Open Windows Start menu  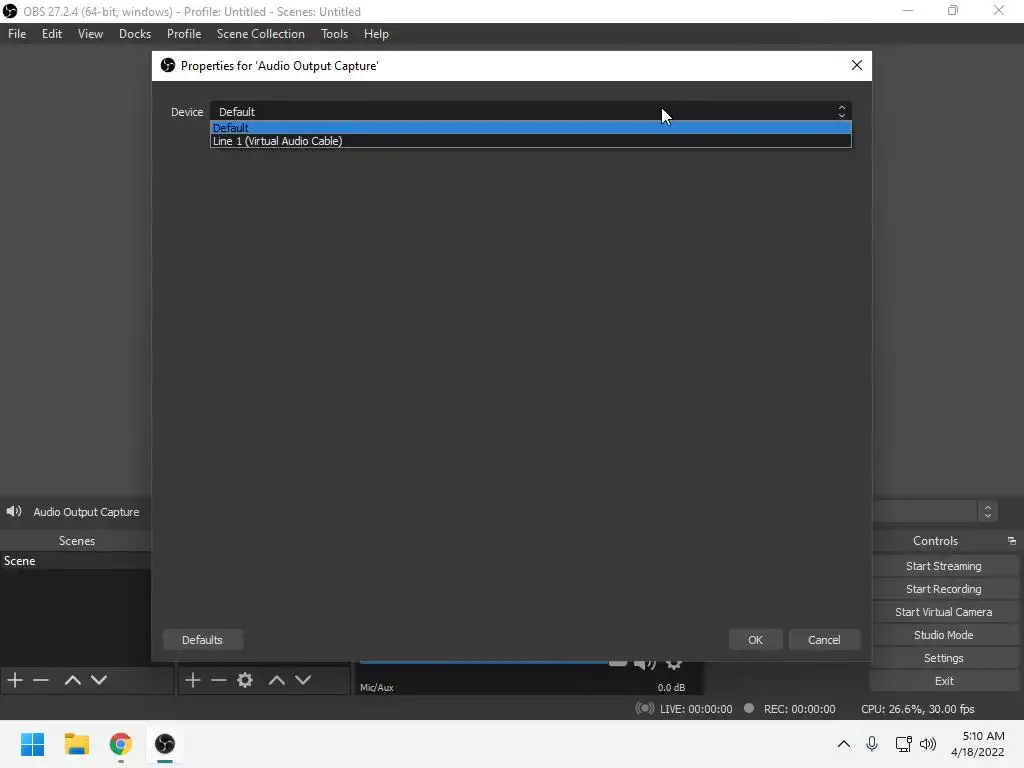coord(33,744)
